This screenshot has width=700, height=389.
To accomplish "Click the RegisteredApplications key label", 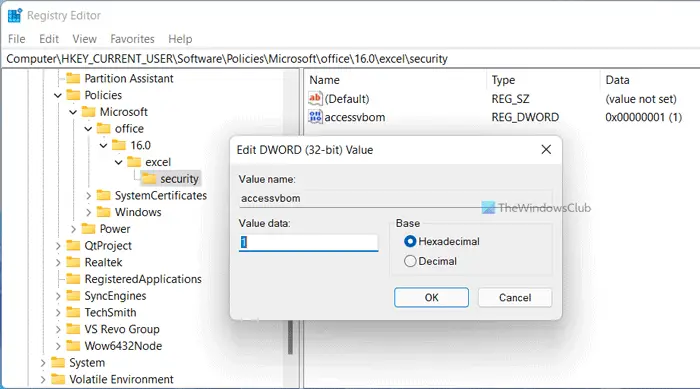I will click(143, 279).
